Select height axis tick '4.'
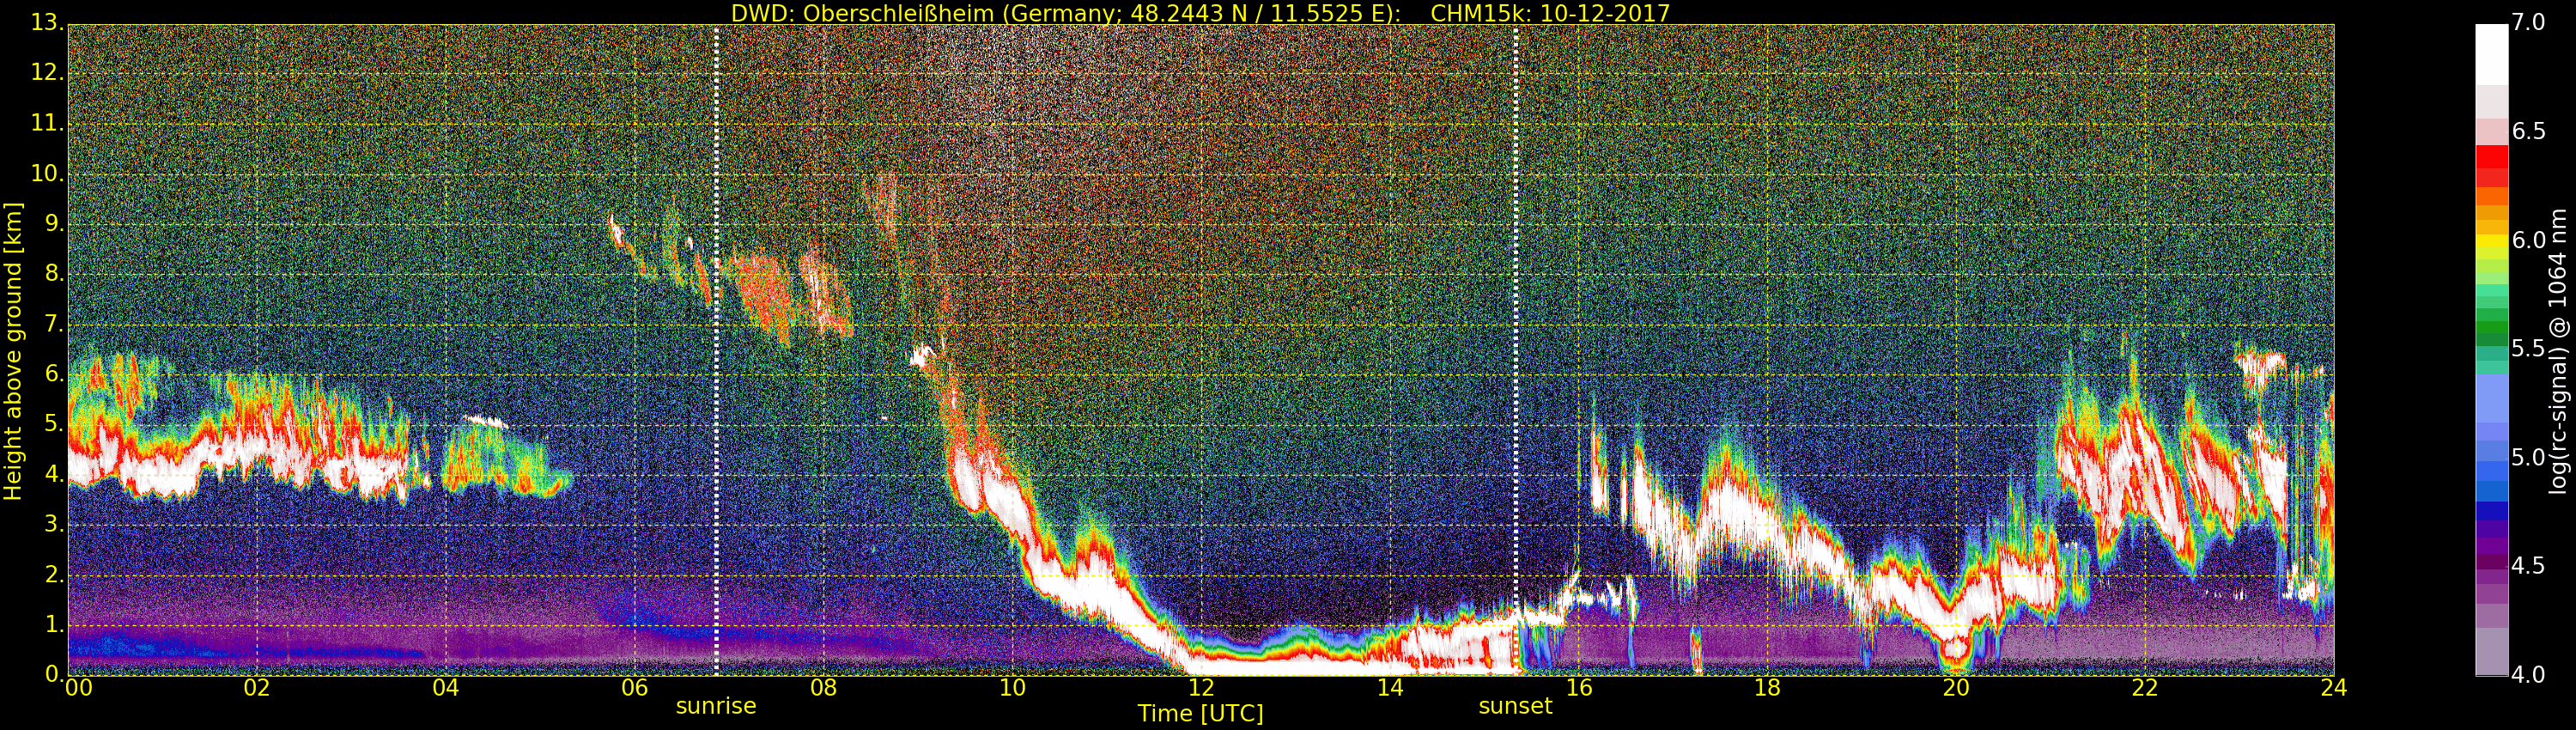The height and width of the screenshot is (730, 2576). (x=53, y=474)
